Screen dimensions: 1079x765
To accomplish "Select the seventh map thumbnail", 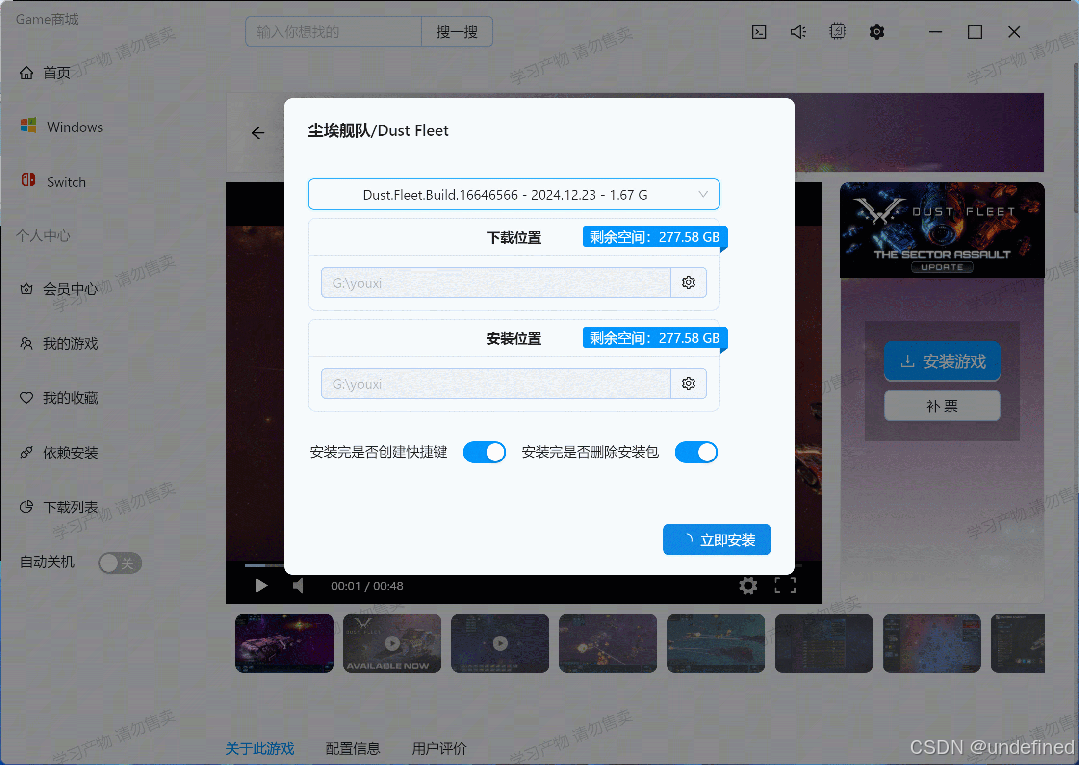I will pyautogui.click(x=932, y=643).
